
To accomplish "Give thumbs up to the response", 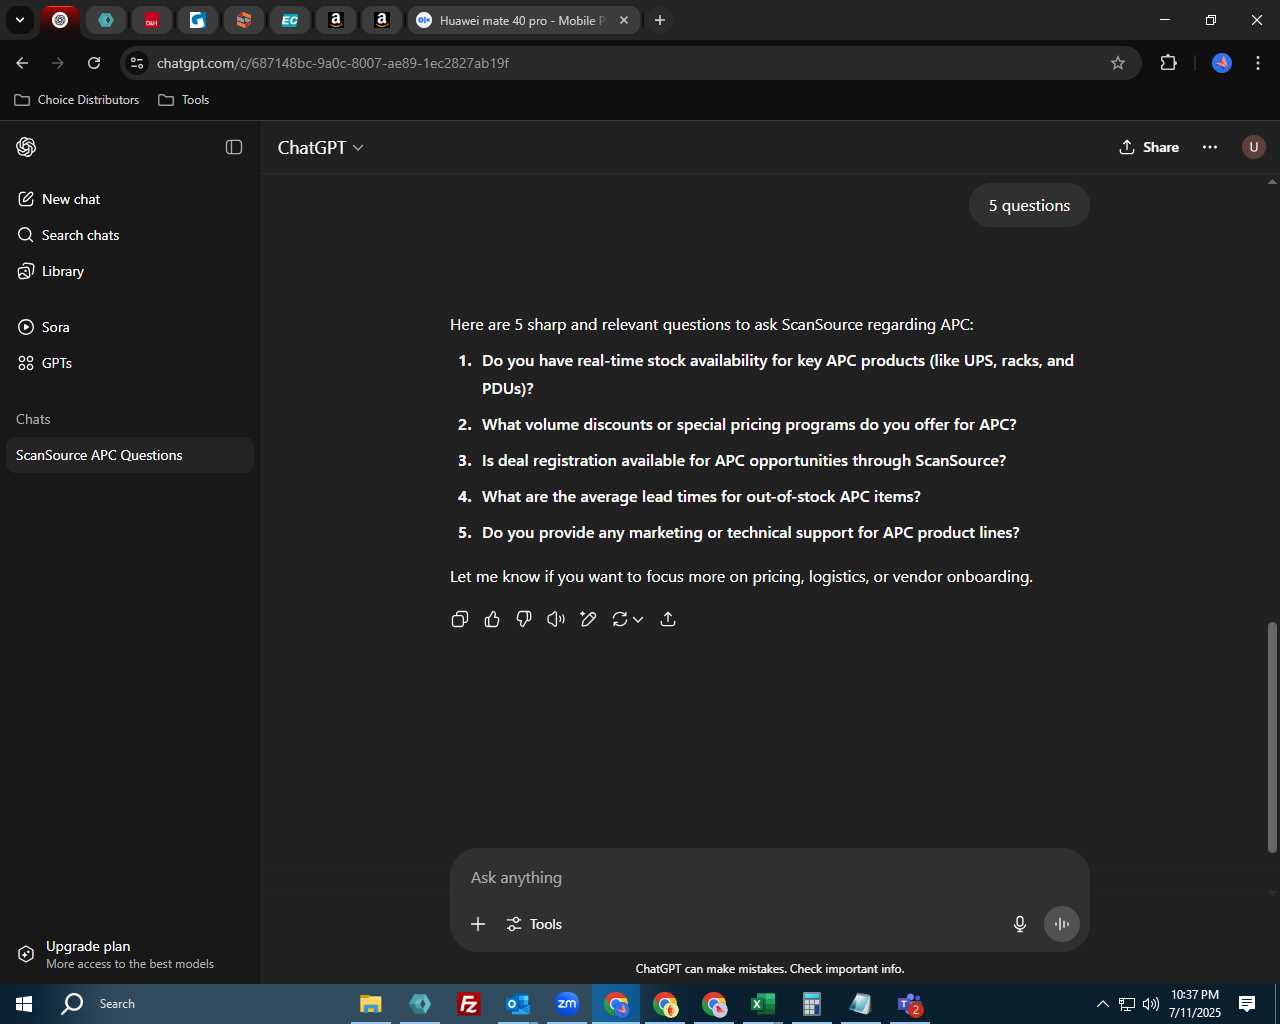I will (x=492, y=619).
